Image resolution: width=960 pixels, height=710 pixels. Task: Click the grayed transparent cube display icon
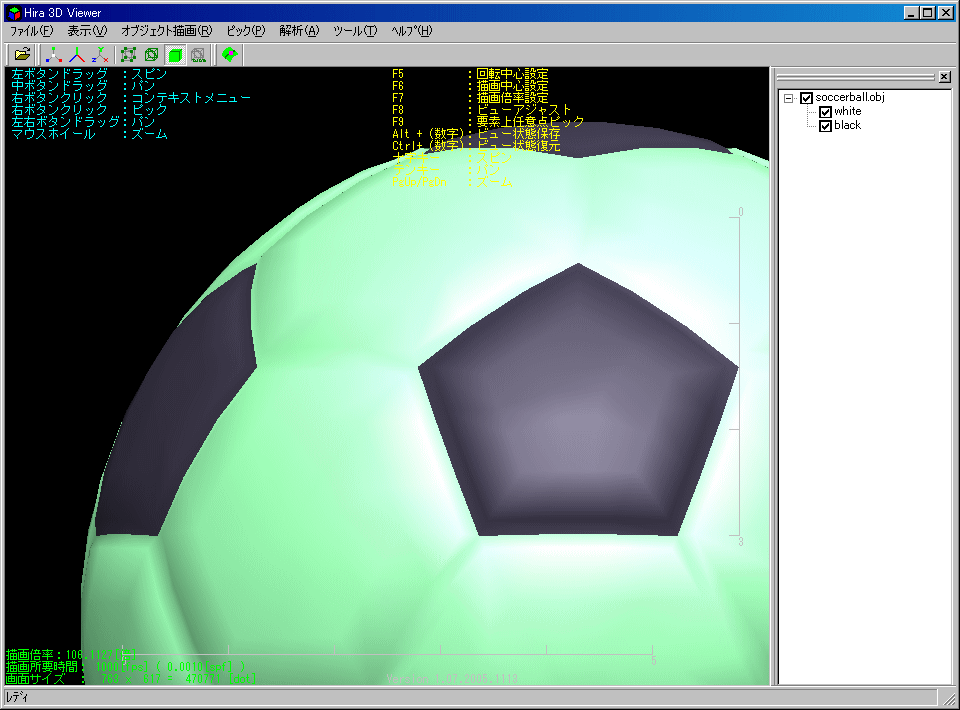click(x=198, y=55)
